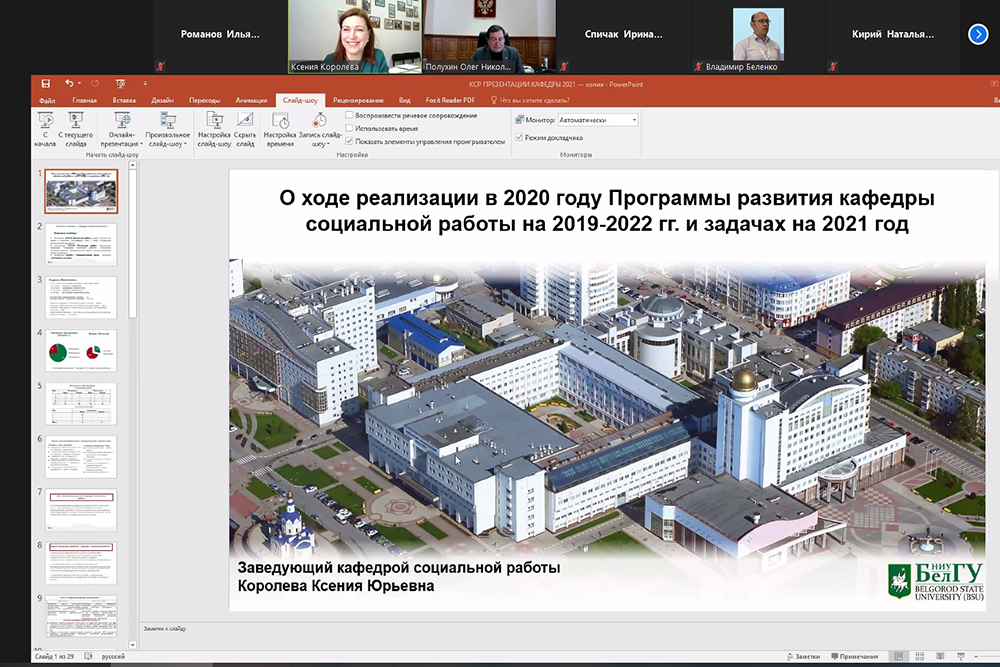Select slide 4 thumbnail with pie charts
Screen dimensions: 1000x667
(x=81, y=351)
